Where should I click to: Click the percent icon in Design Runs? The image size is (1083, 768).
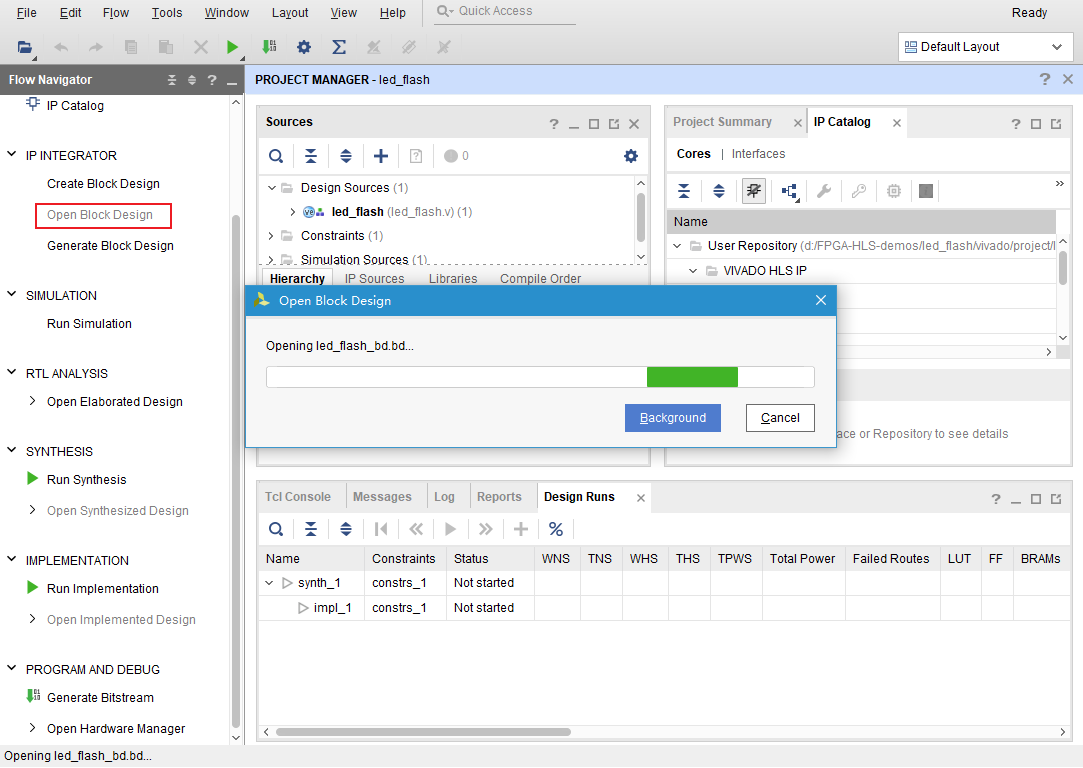(x=556, y=529)
